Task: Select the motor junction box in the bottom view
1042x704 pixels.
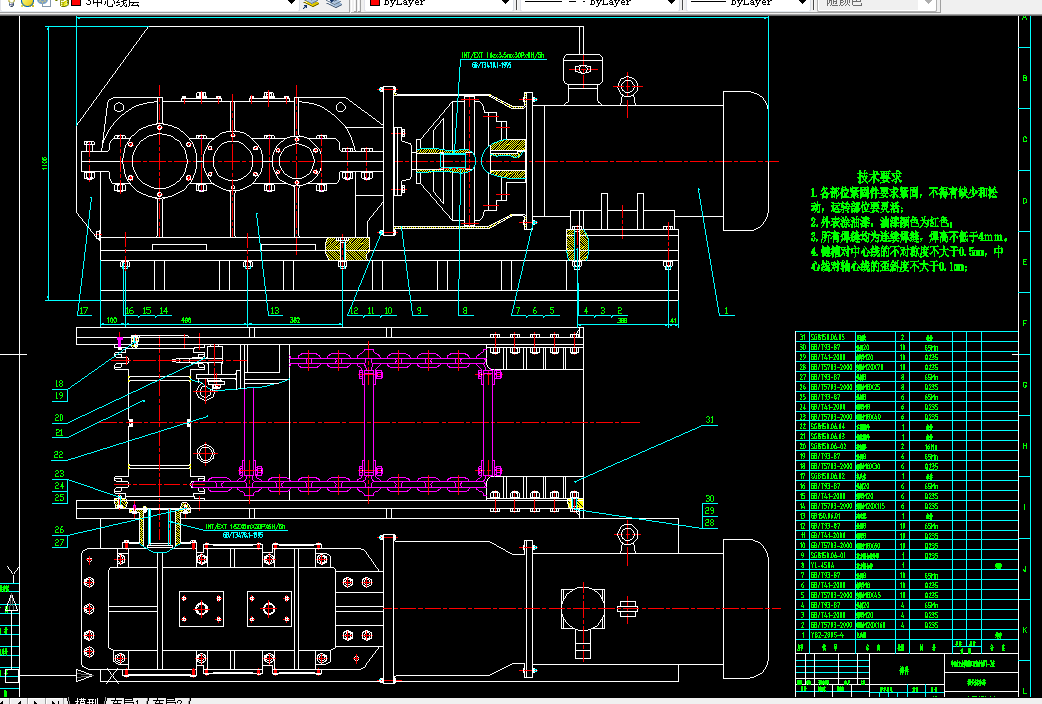Action: (583, 610)
